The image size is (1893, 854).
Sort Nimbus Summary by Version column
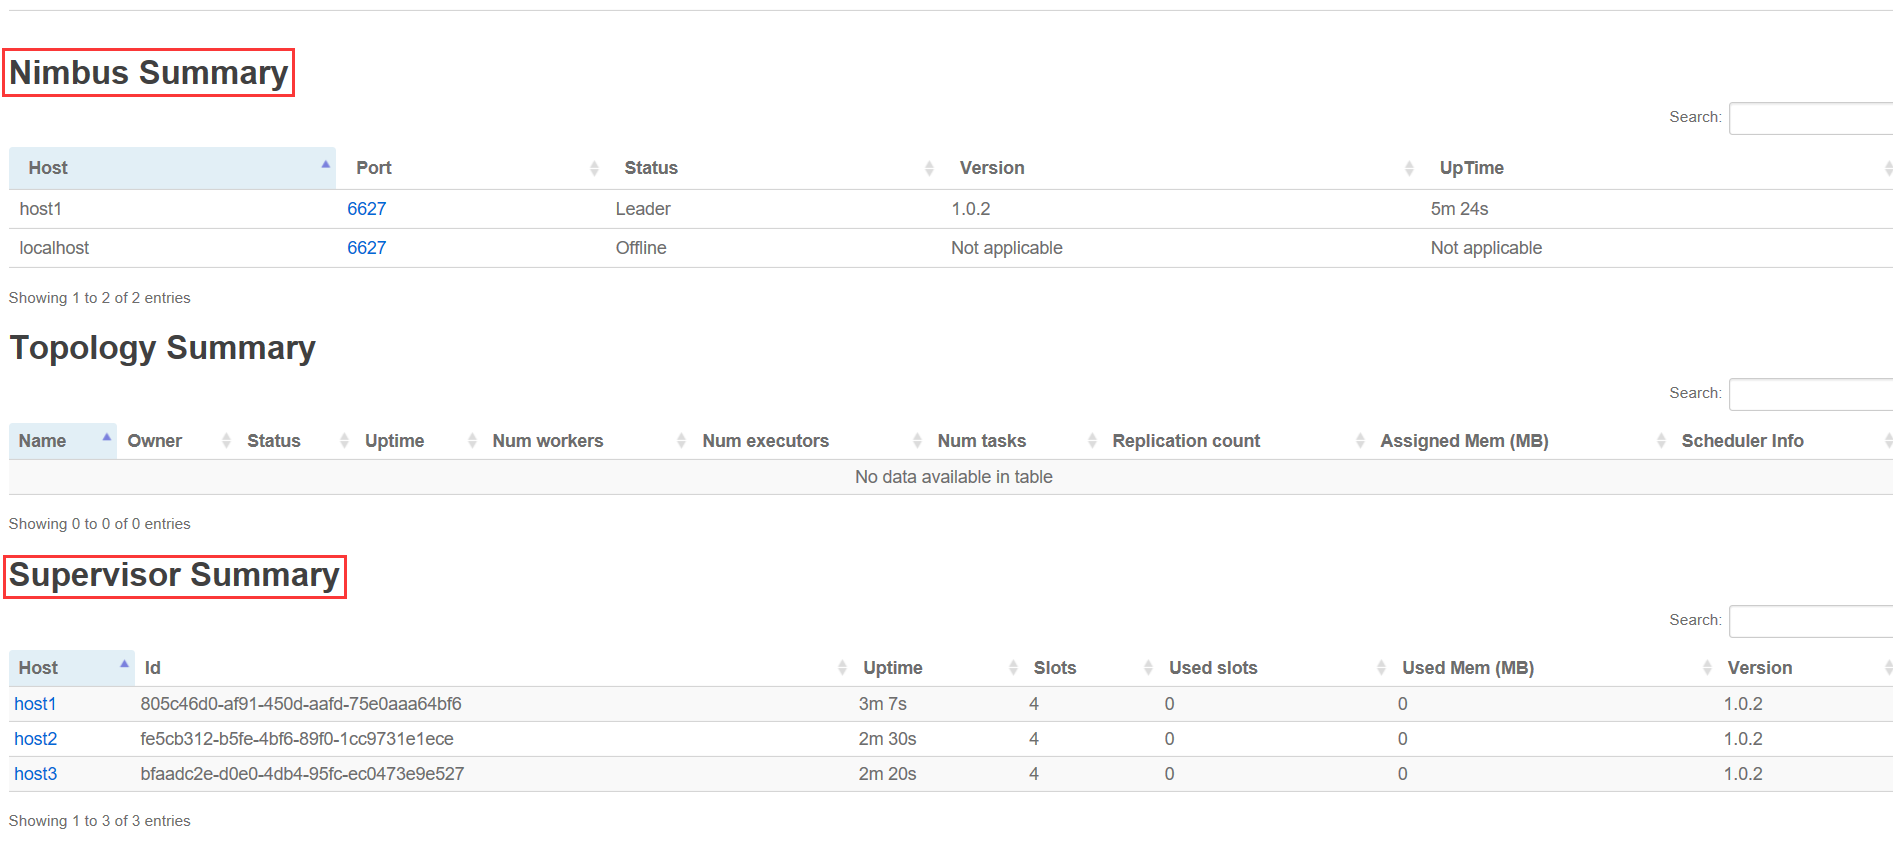click(991, 168)
